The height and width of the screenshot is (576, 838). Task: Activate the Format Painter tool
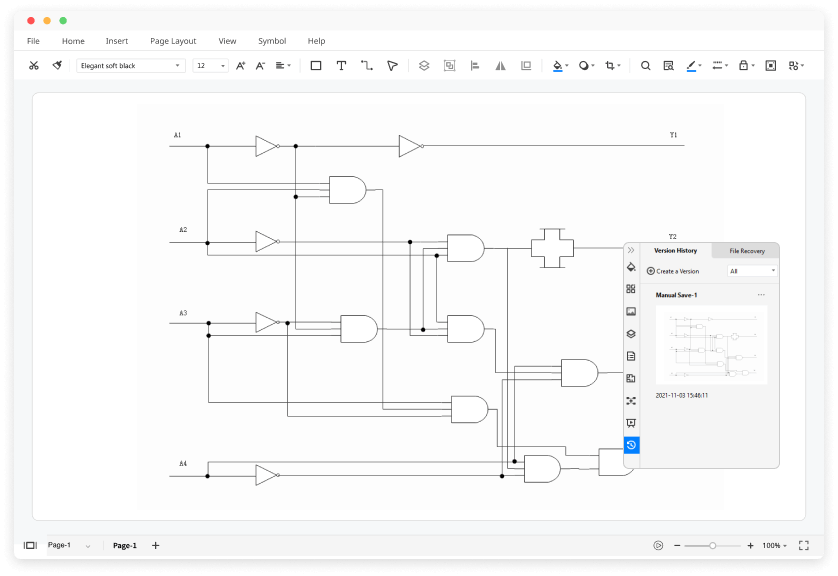[57, 65]
